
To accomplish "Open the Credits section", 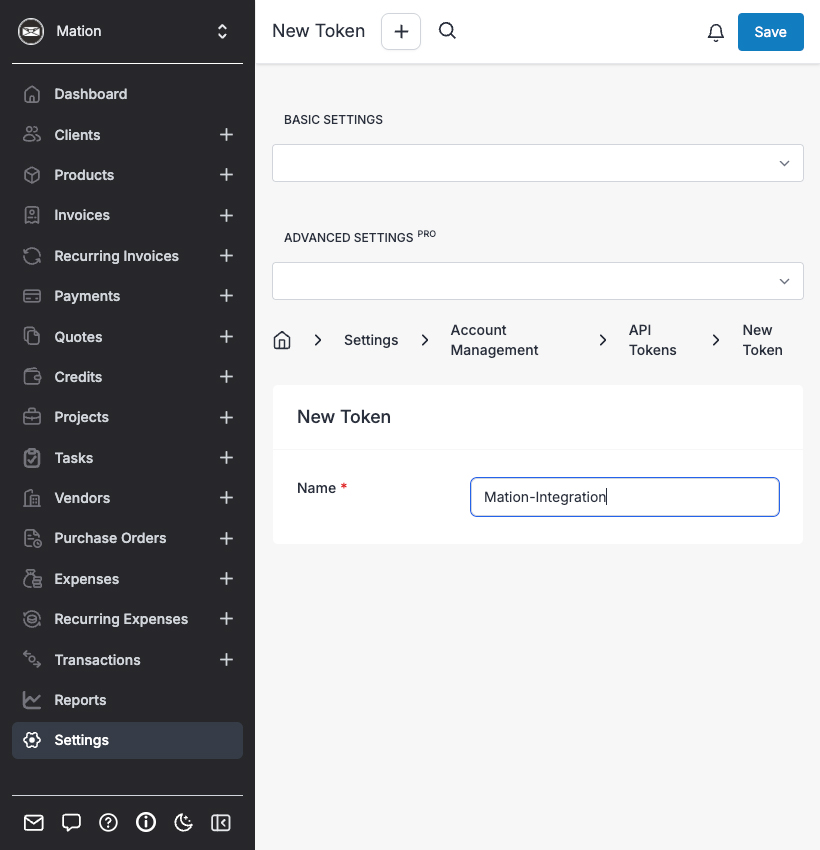I will 78,377.
